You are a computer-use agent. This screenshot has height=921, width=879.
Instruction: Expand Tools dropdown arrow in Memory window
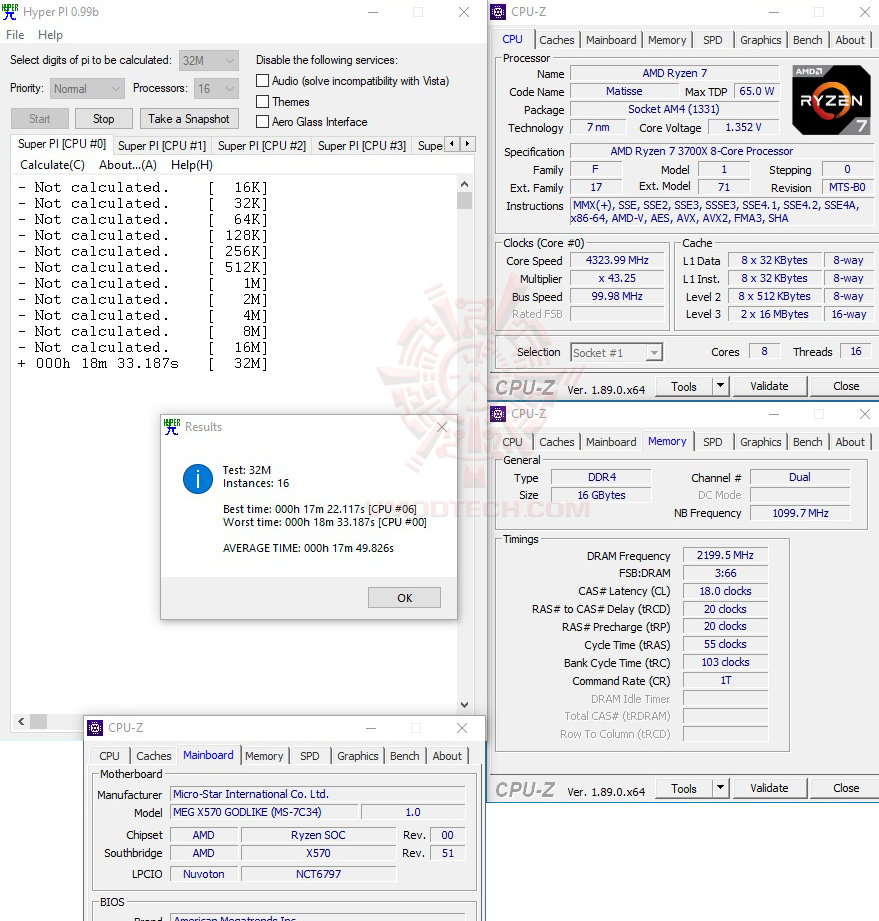pos(720,788)
